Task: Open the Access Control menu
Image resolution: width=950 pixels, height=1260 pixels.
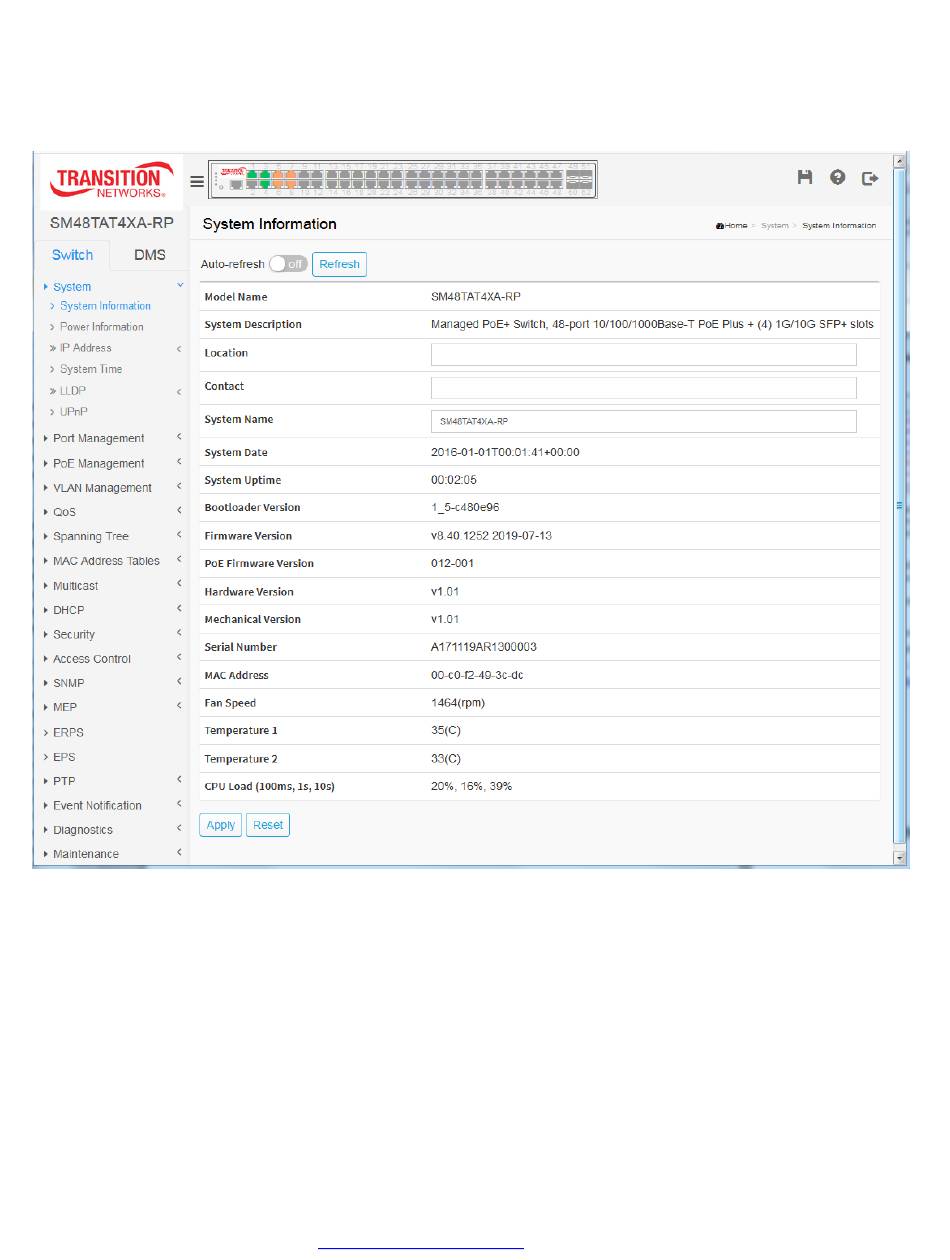Action: pyautogui.click(x=91, y=659)
